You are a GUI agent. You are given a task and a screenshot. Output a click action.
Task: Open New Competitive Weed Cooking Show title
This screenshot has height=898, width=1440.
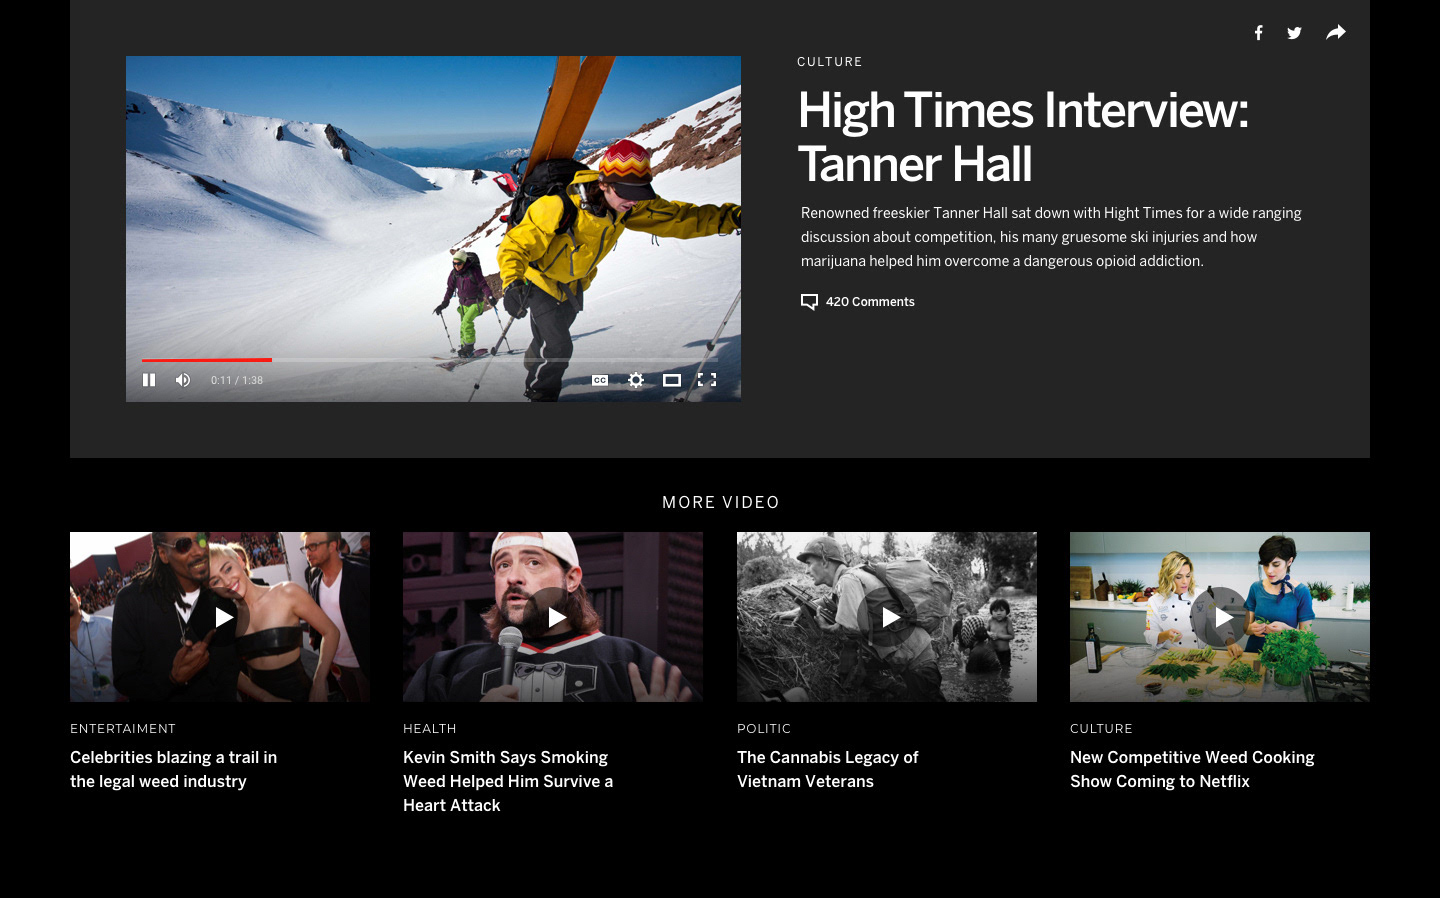tap(1192, 770)
